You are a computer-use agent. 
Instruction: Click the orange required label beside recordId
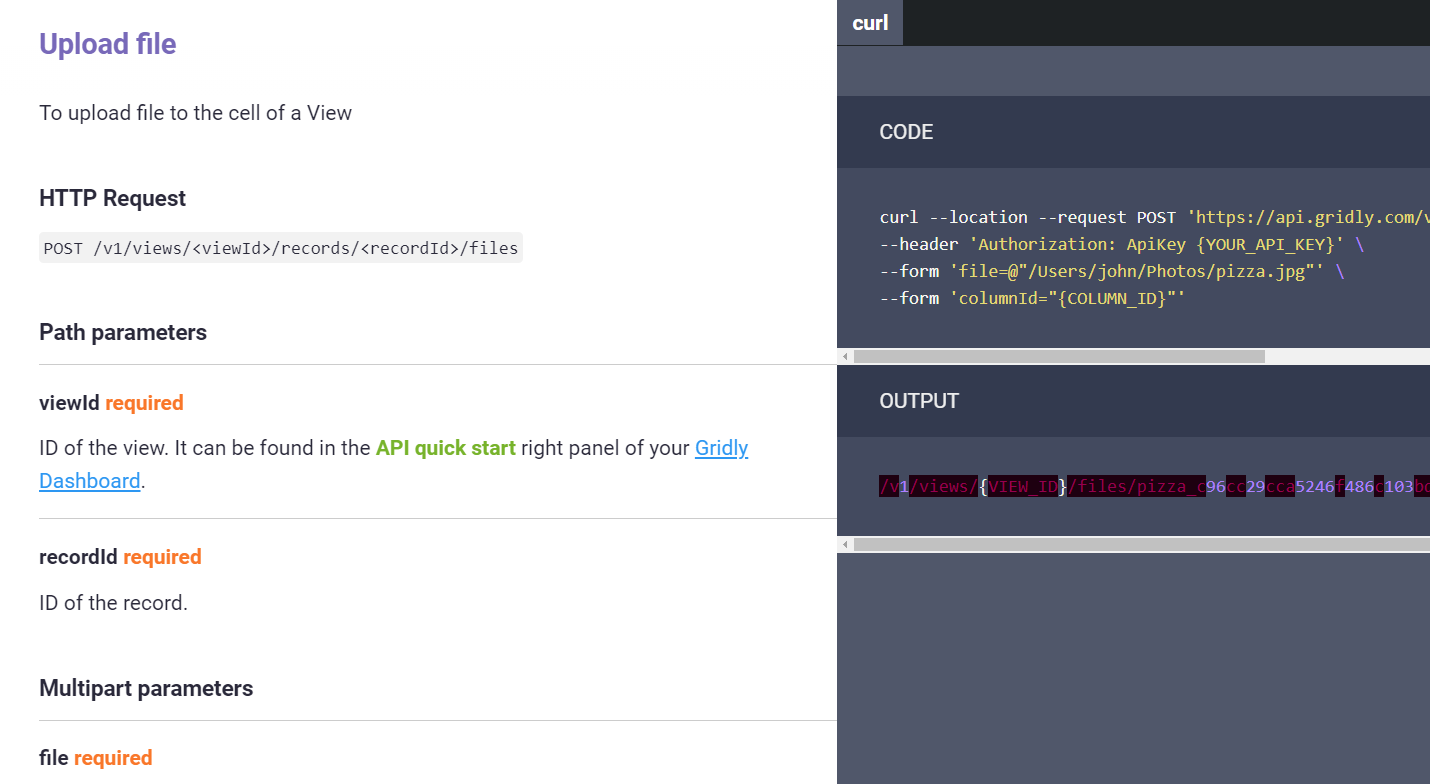(162, 557)
